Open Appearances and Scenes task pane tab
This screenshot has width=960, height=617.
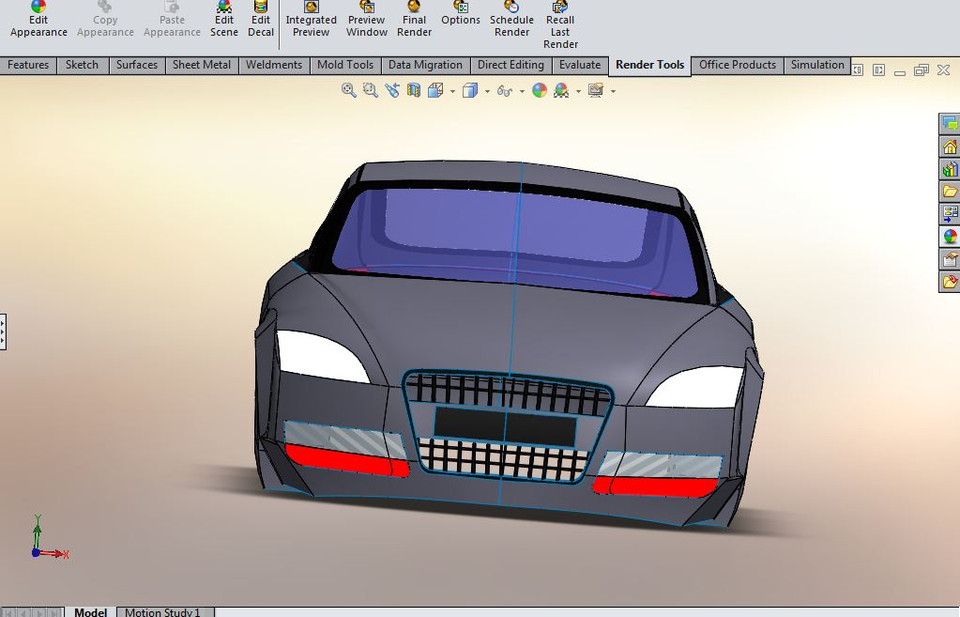click(950, 236)
